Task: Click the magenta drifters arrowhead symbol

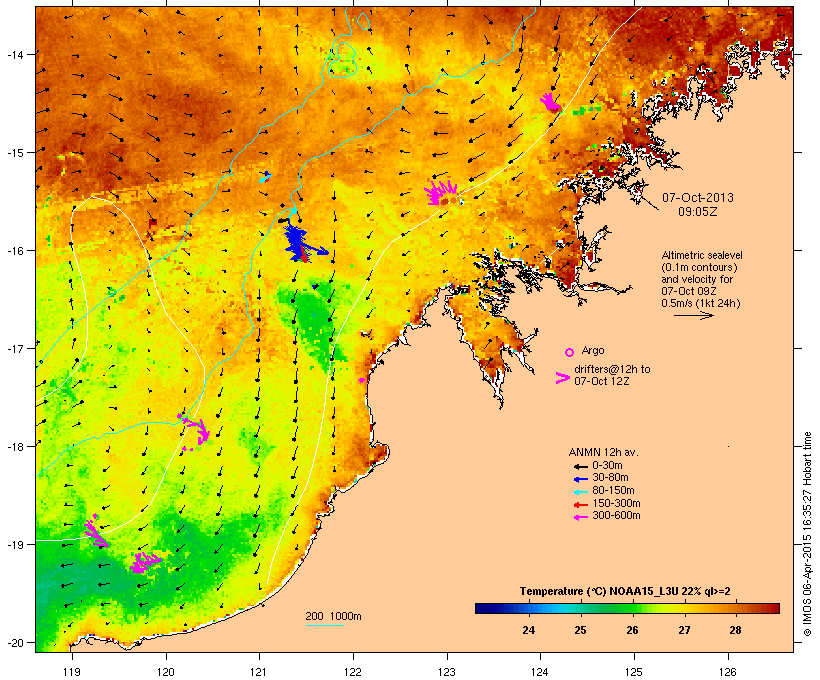Action: (562, 378)
